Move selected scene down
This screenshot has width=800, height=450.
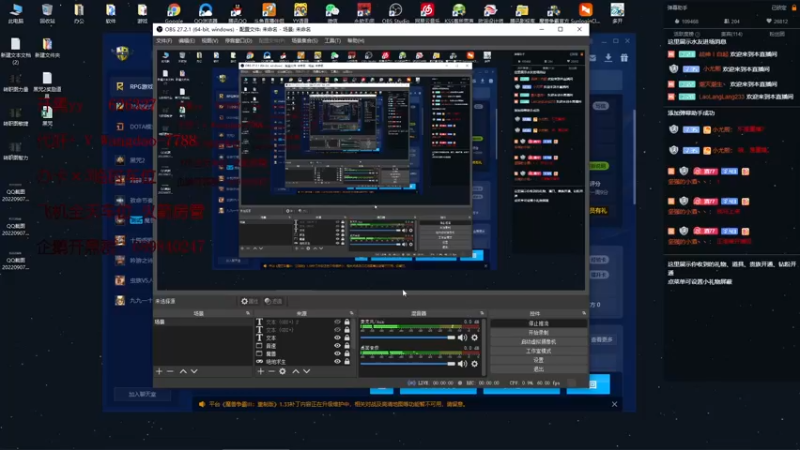[x=194, y=371]
